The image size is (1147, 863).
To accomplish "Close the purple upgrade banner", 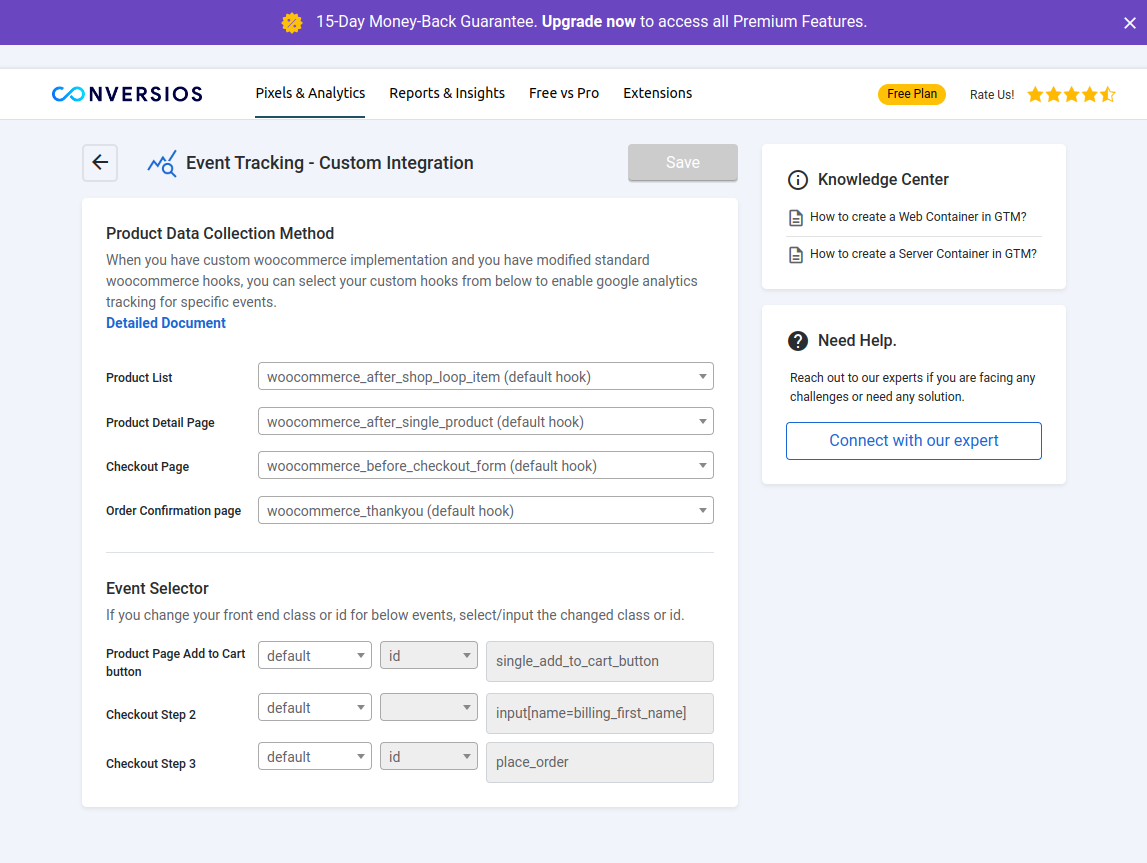I will (1129, 23).
